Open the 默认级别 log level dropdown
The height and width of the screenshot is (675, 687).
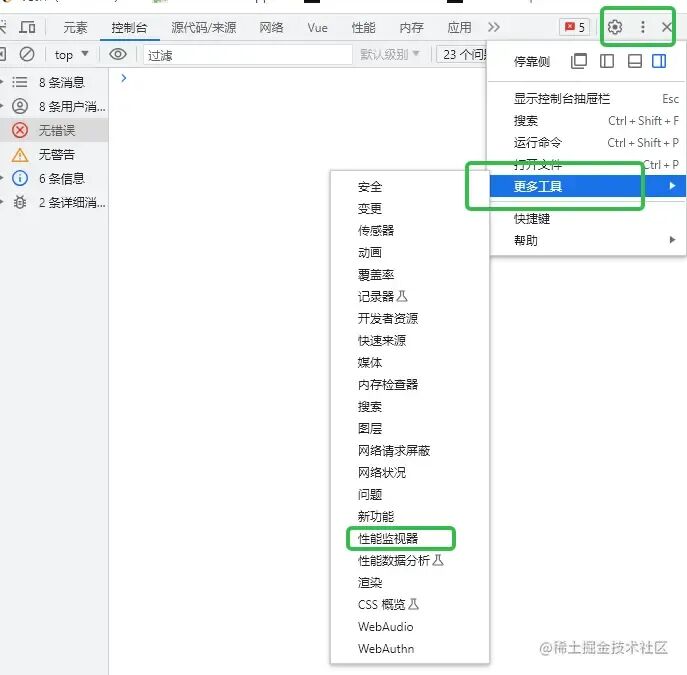click(390, 54)
